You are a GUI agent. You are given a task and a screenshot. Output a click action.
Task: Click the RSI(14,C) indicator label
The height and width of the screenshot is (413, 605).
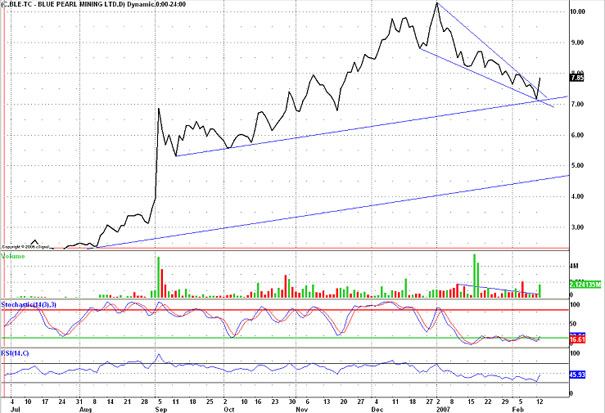[15, 354]
